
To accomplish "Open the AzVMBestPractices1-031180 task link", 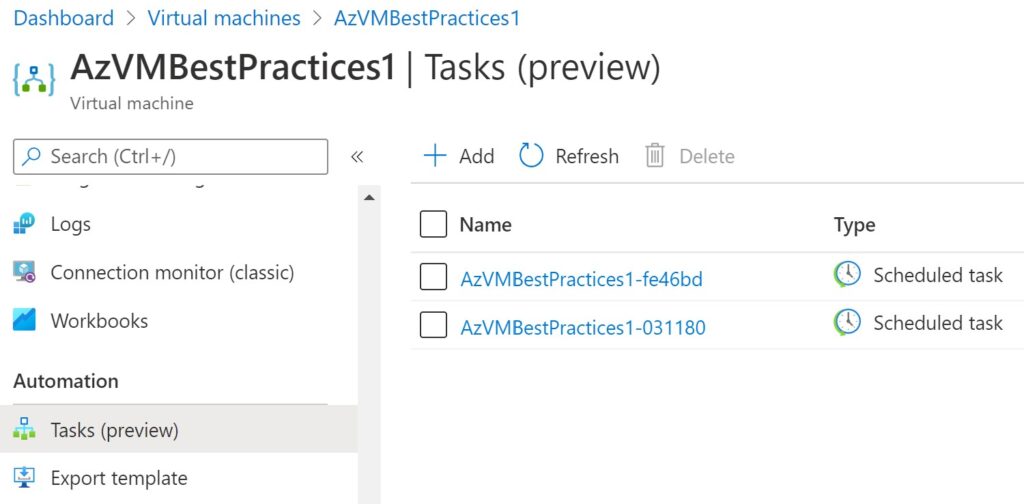I will coord(583,327).
